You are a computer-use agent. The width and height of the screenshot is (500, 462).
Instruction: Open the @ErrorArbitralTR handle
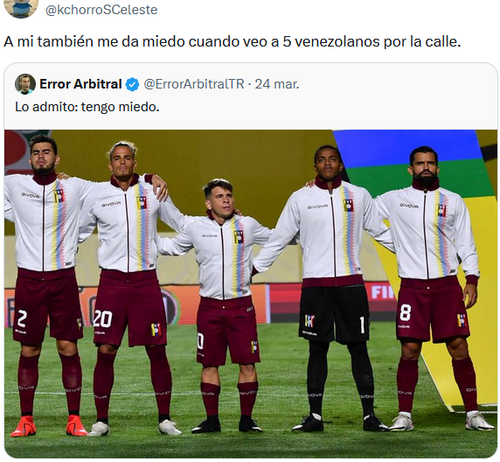pyautogui.click(x=194, y=84)
